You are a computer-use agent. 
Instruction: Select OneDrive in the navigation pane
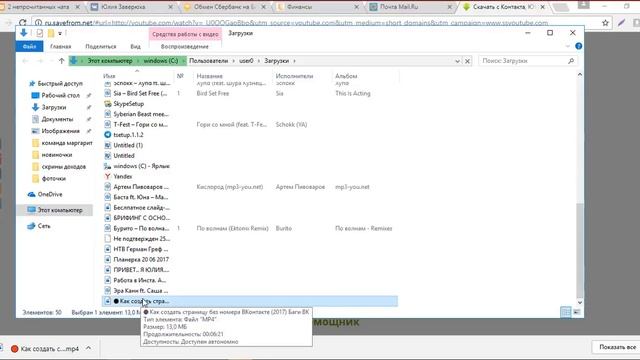(x=49, y=194)
